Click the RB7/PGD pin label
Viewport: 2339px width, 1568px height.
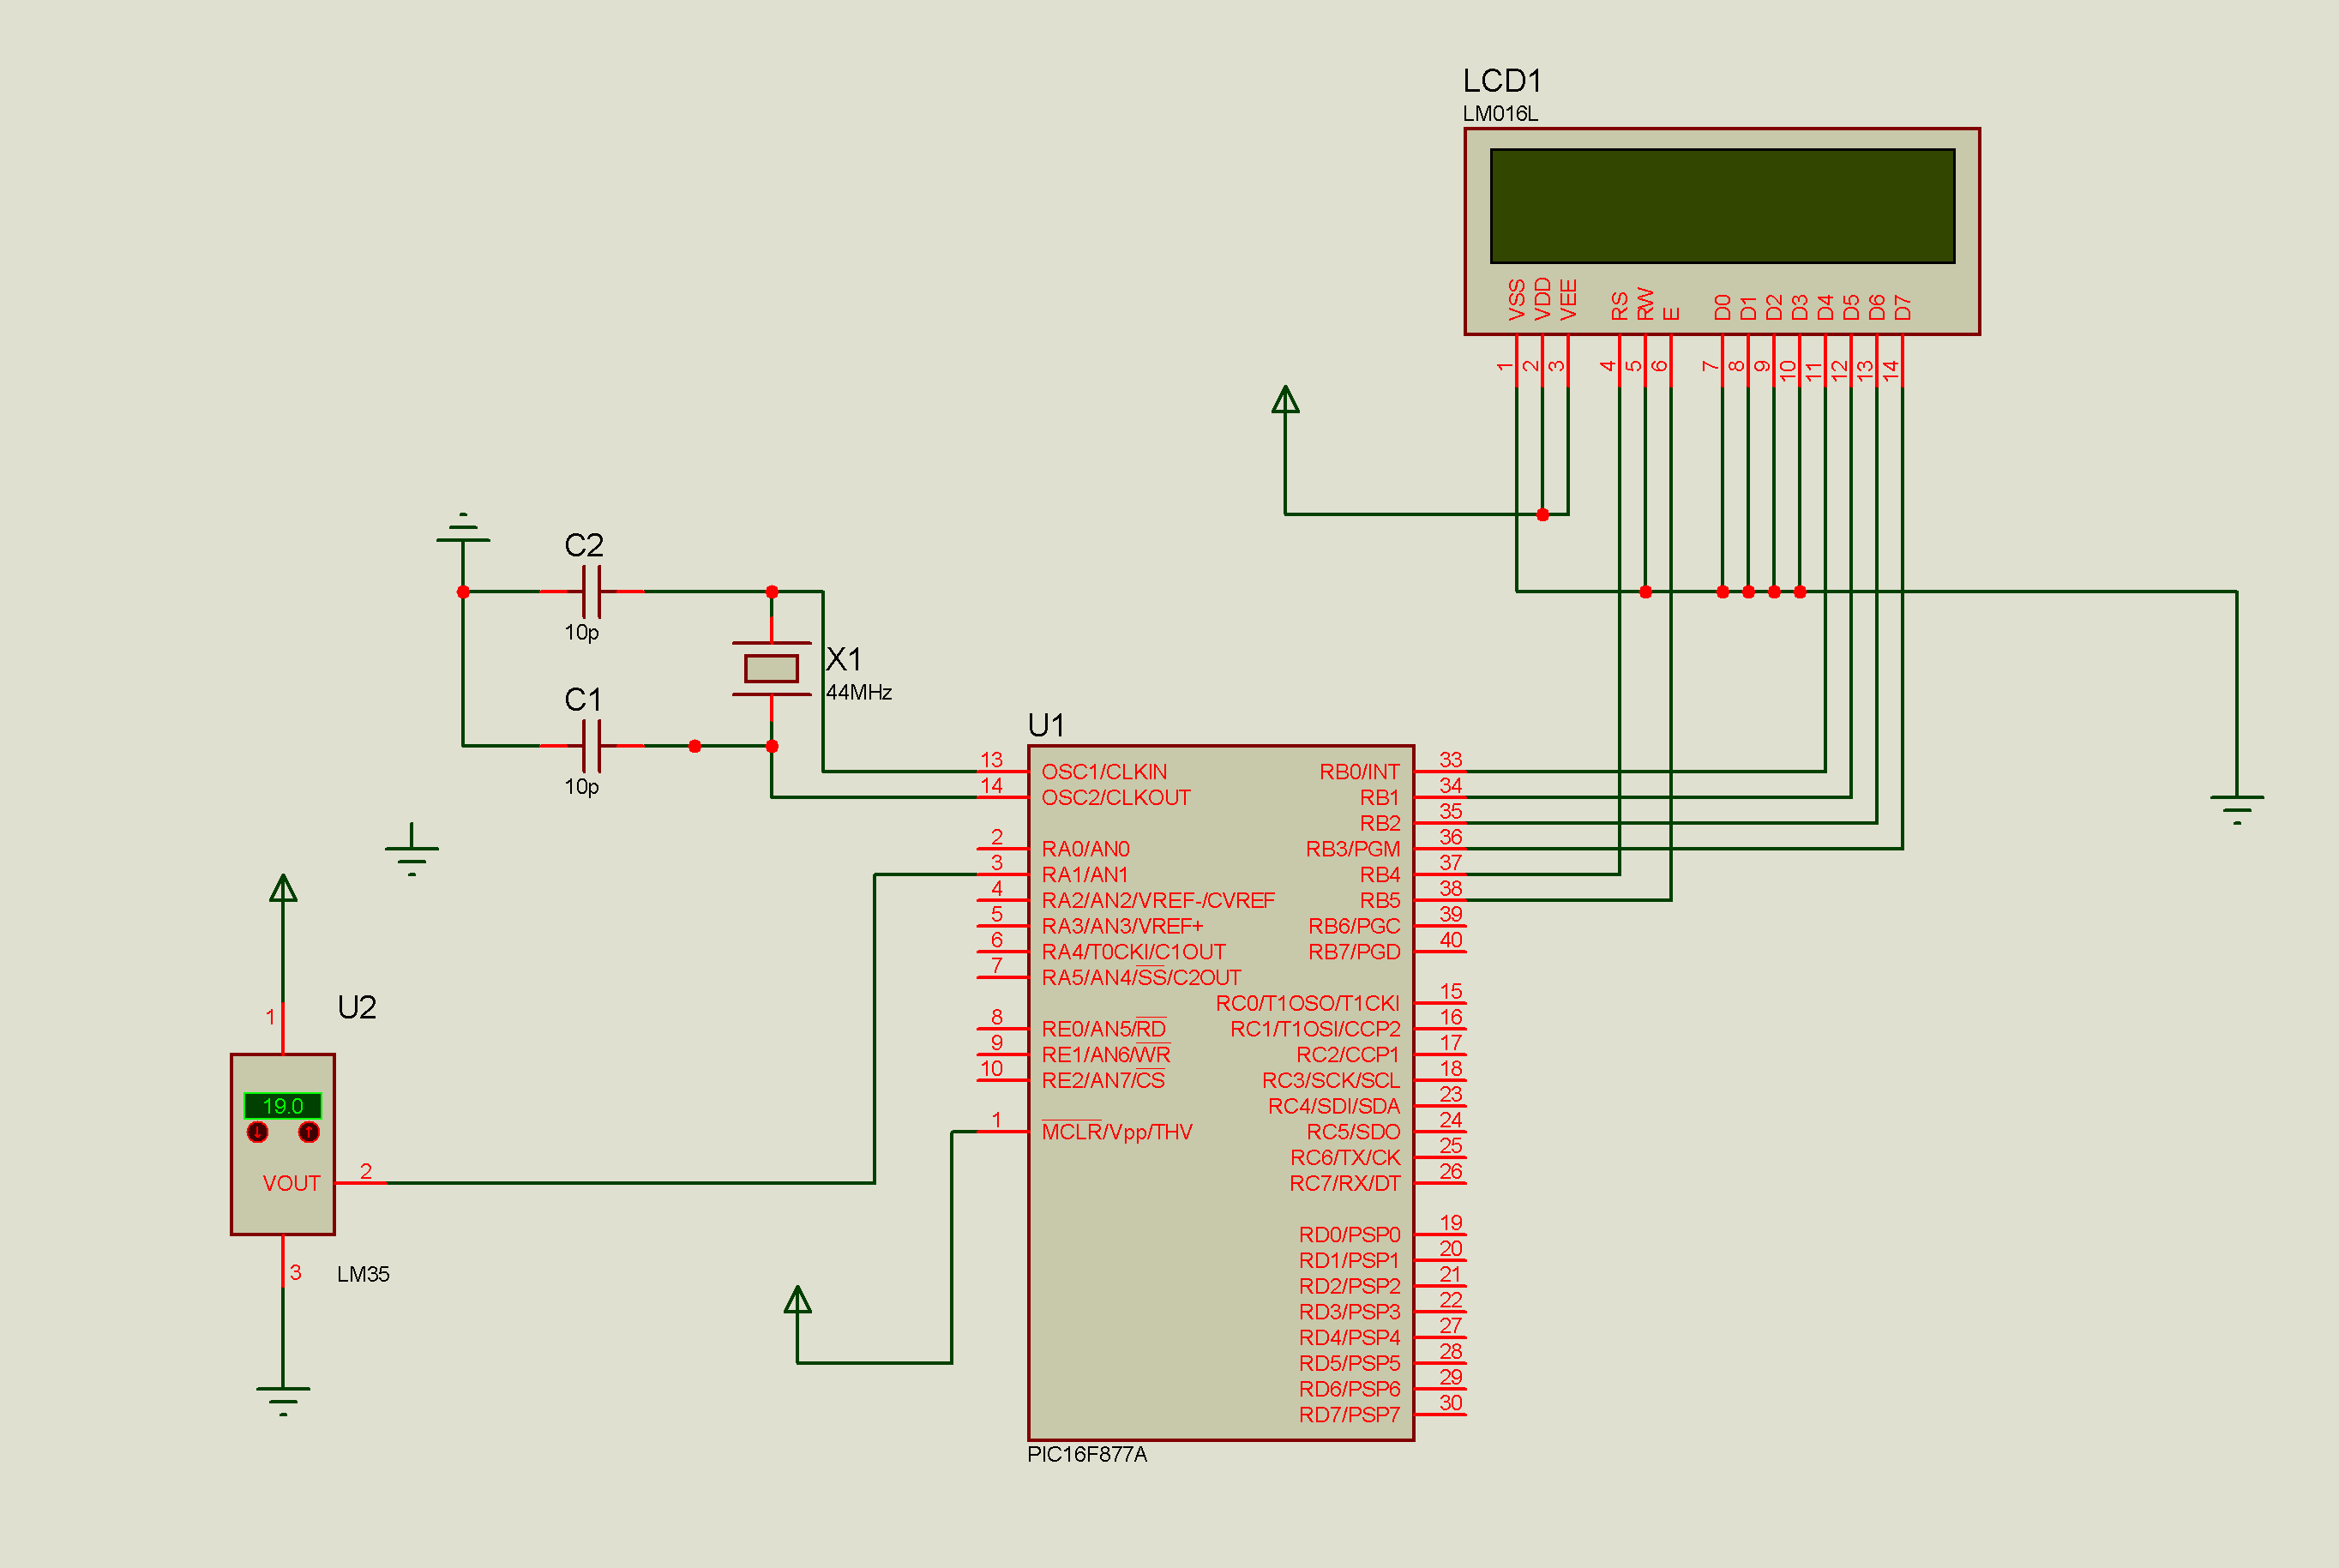1354,952
